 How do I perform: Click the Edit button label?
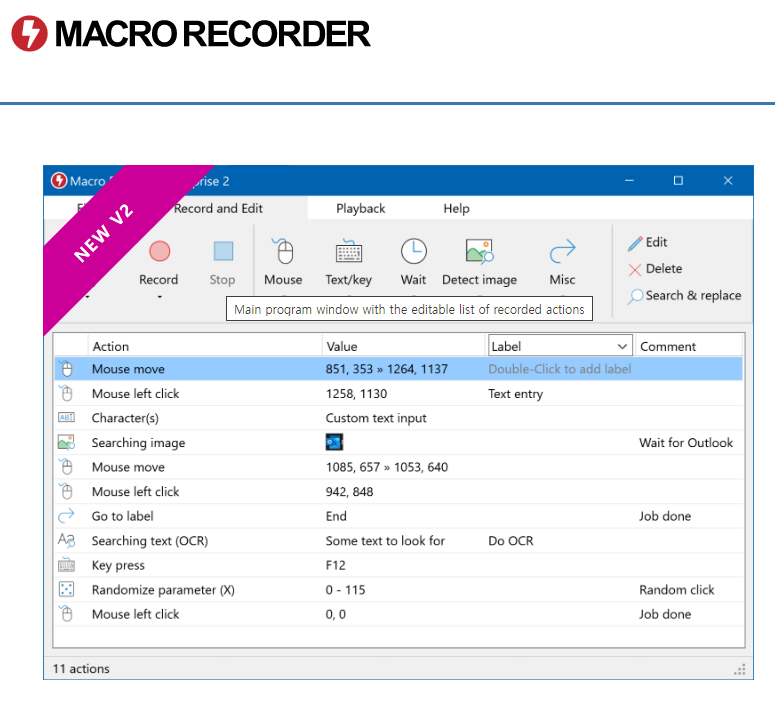656,242
